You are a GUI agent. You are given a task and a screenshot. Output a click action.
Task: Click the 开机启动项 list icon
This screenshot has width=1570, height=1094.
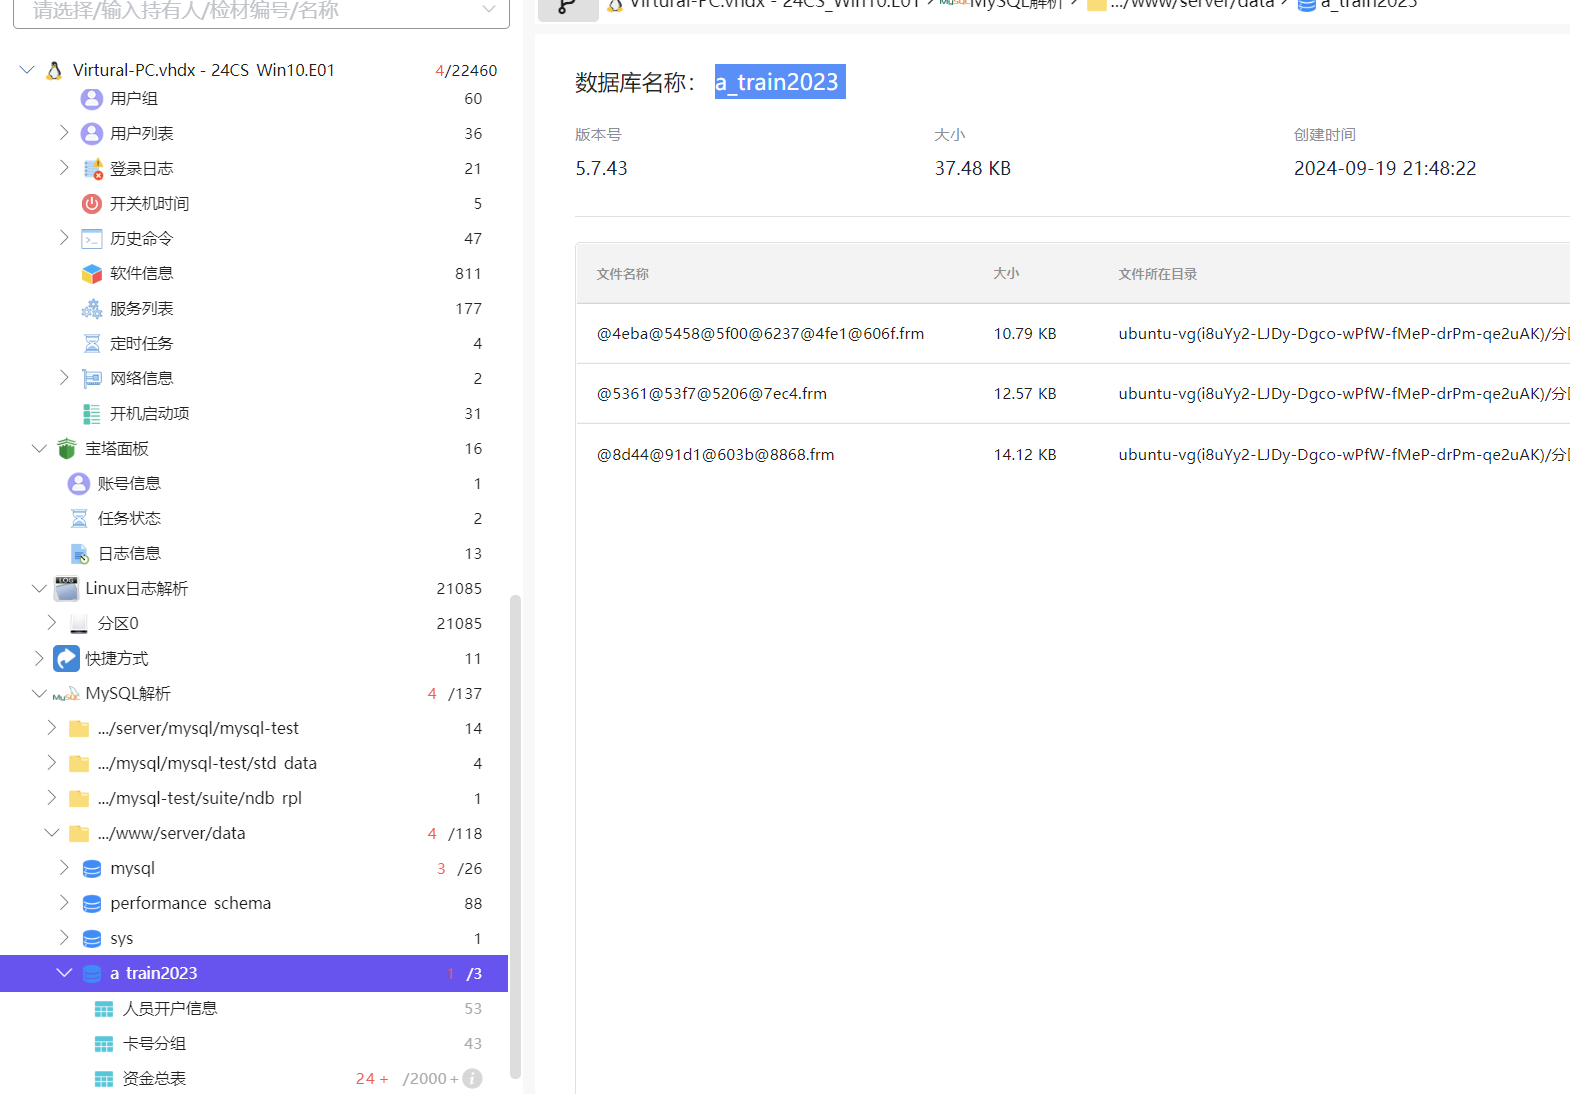(92, 414)
